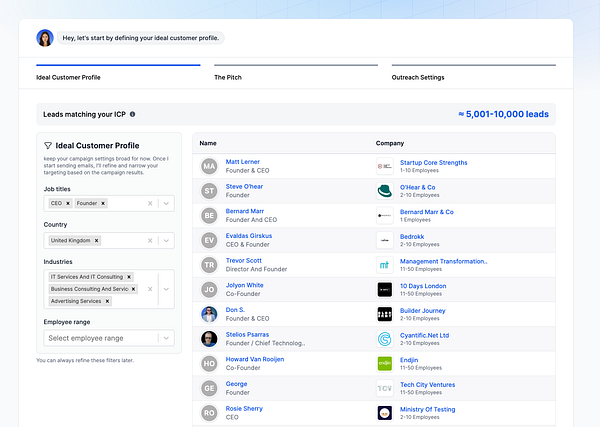Click the info icon beside Leads matching your ICP
Image resolution: width=600 pixels, height=427 pixels.
coord(132,114)
